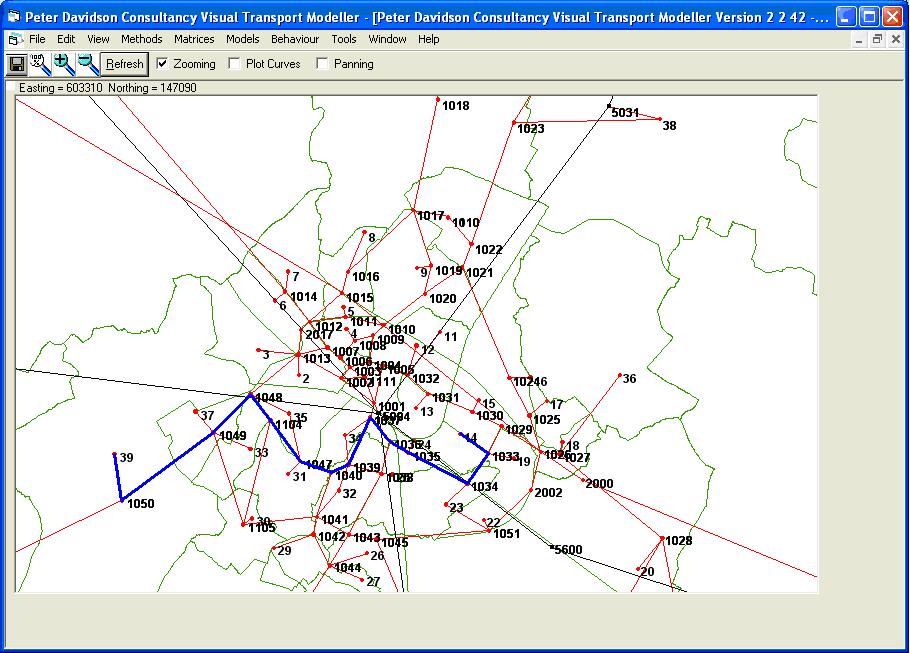The image size is (910, 653).
Task: Click map node 1018 at top of map
Action: pyautogui.click(x=438, y=99)
